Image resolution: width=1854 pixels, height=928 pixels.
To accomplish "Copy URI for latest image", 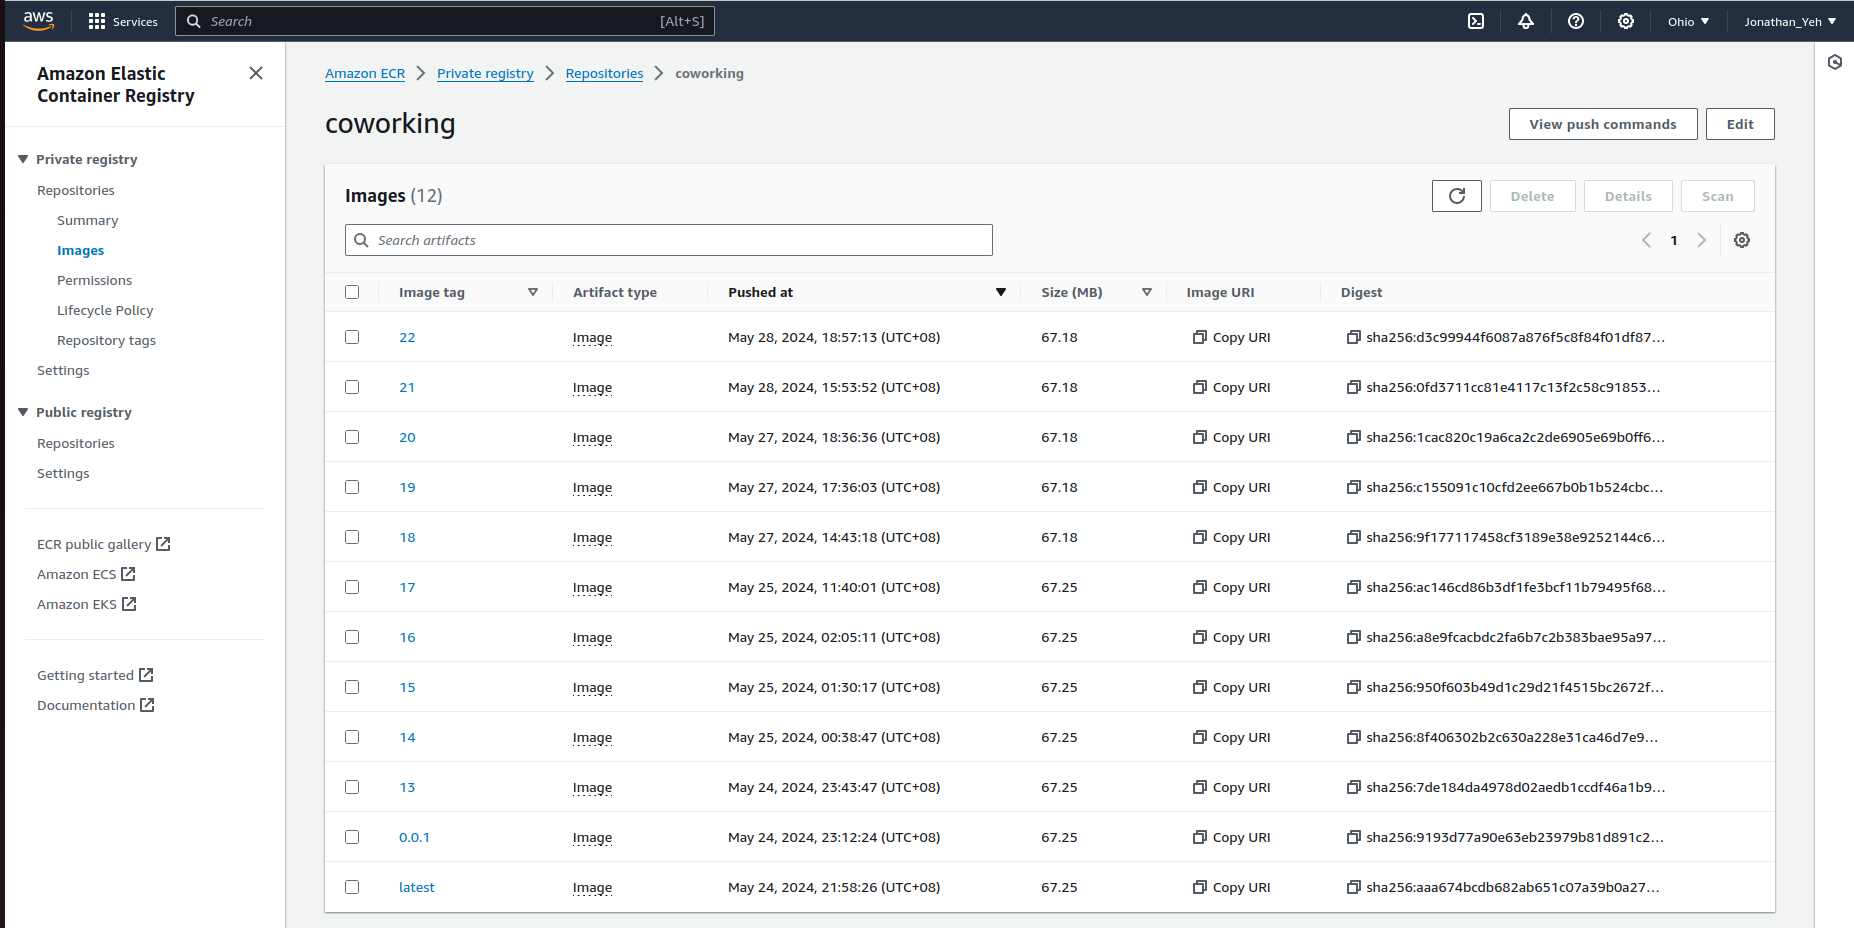I will click(1231, 887).
